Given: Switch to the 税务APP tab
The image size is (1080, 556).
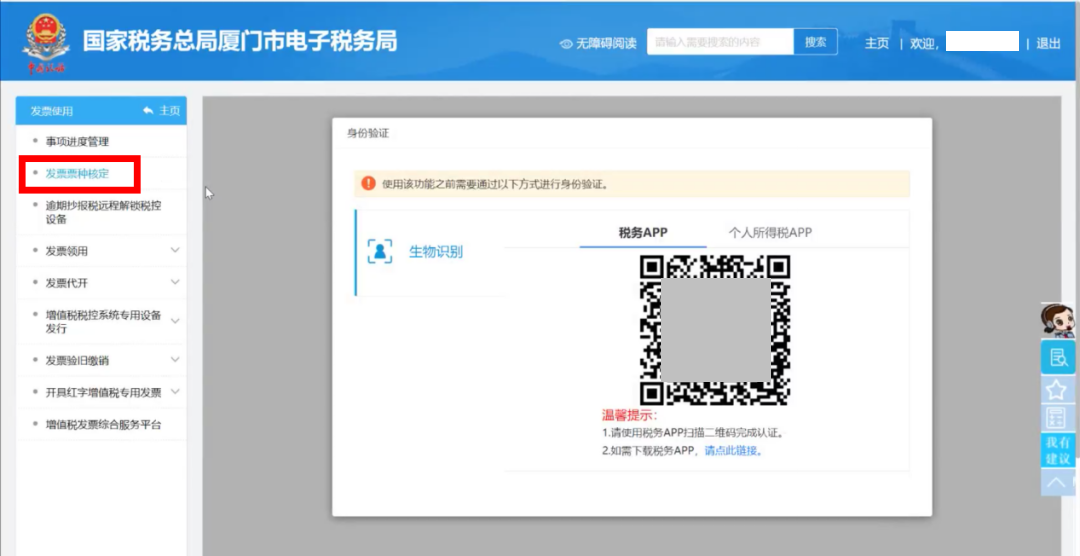Looking at the screenshot, I should tap(643, 233).
